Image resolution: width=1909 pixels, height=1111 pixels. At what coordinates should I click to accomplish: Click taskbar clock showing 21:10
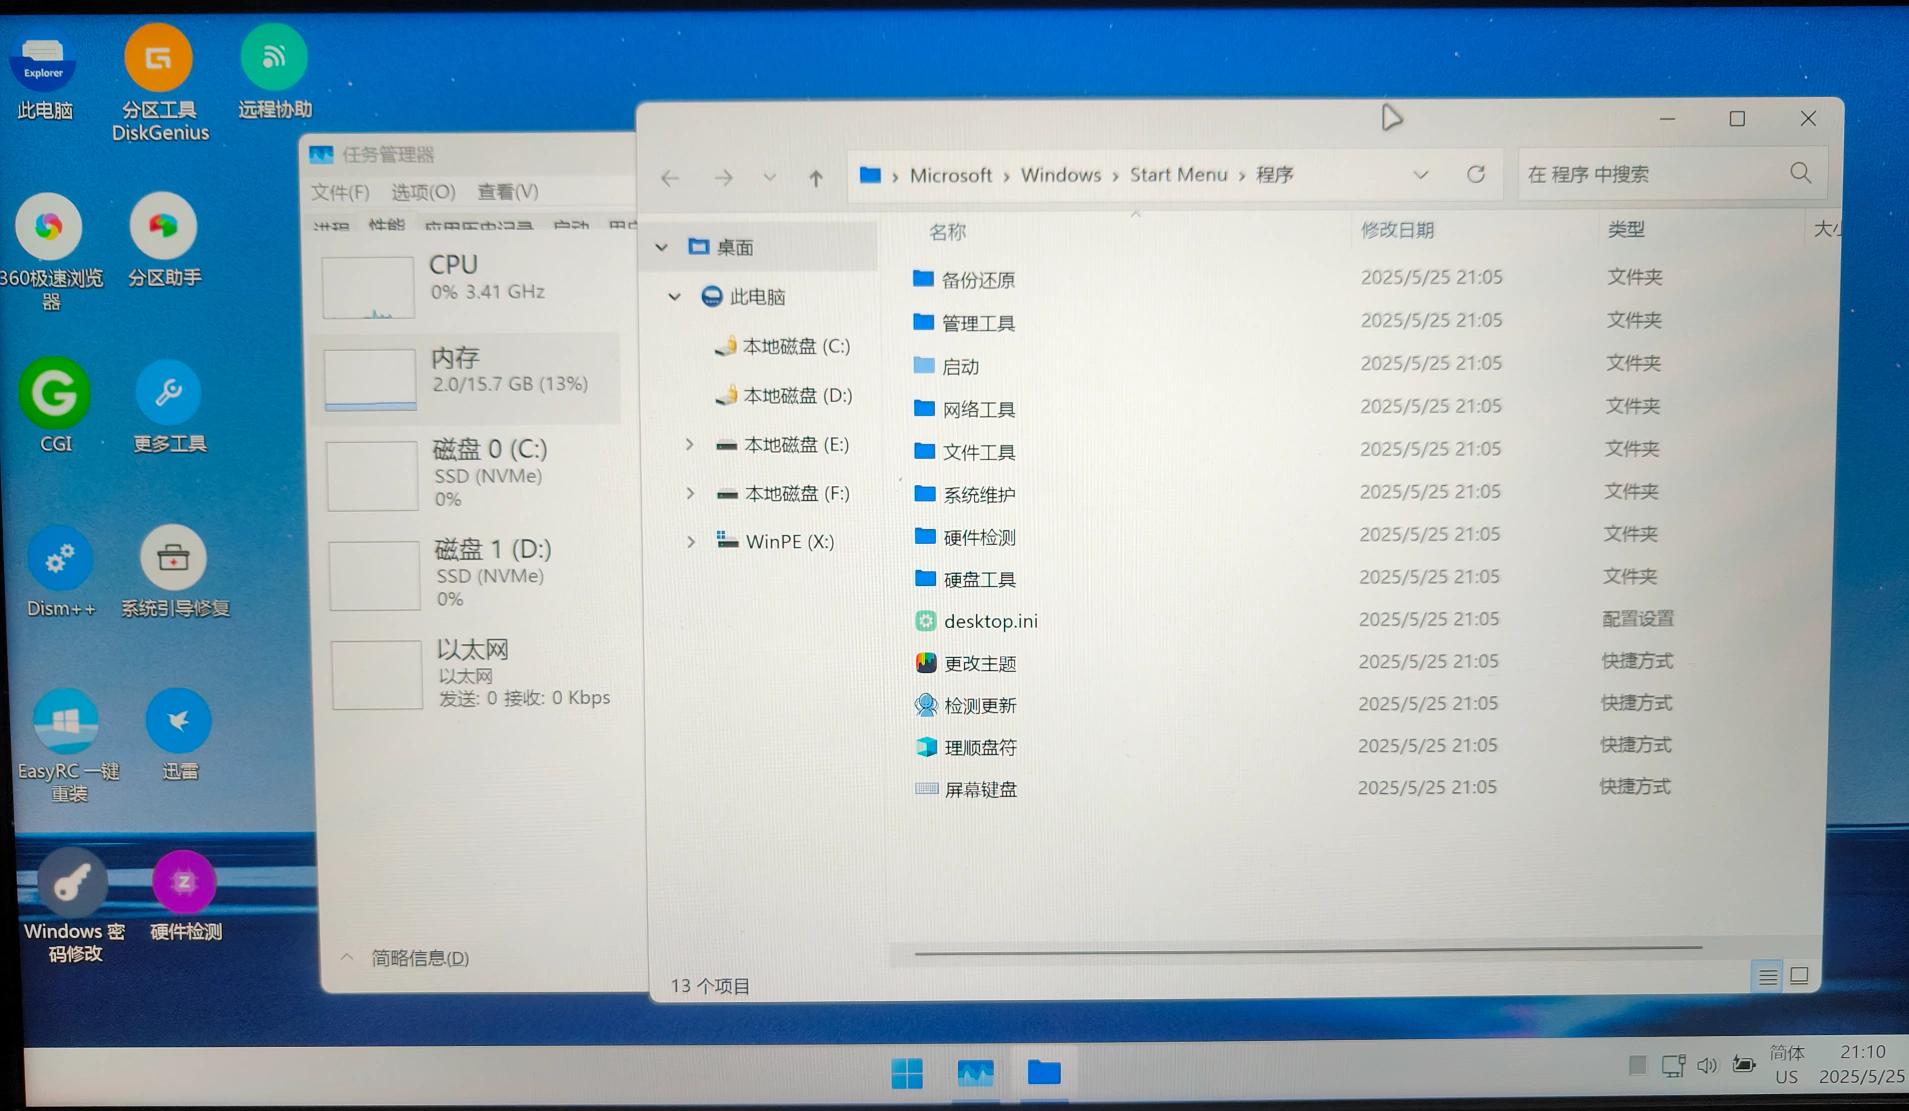1862,1051
